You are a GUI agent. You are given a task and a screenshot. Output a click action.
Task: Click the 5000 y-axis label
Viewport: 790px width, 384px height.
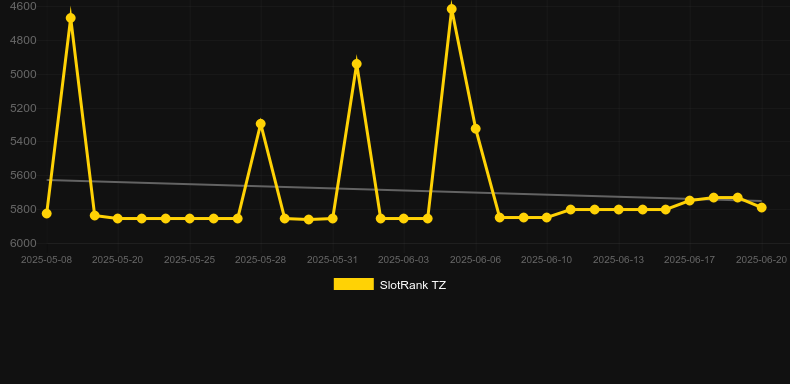[x=23, y=74]
